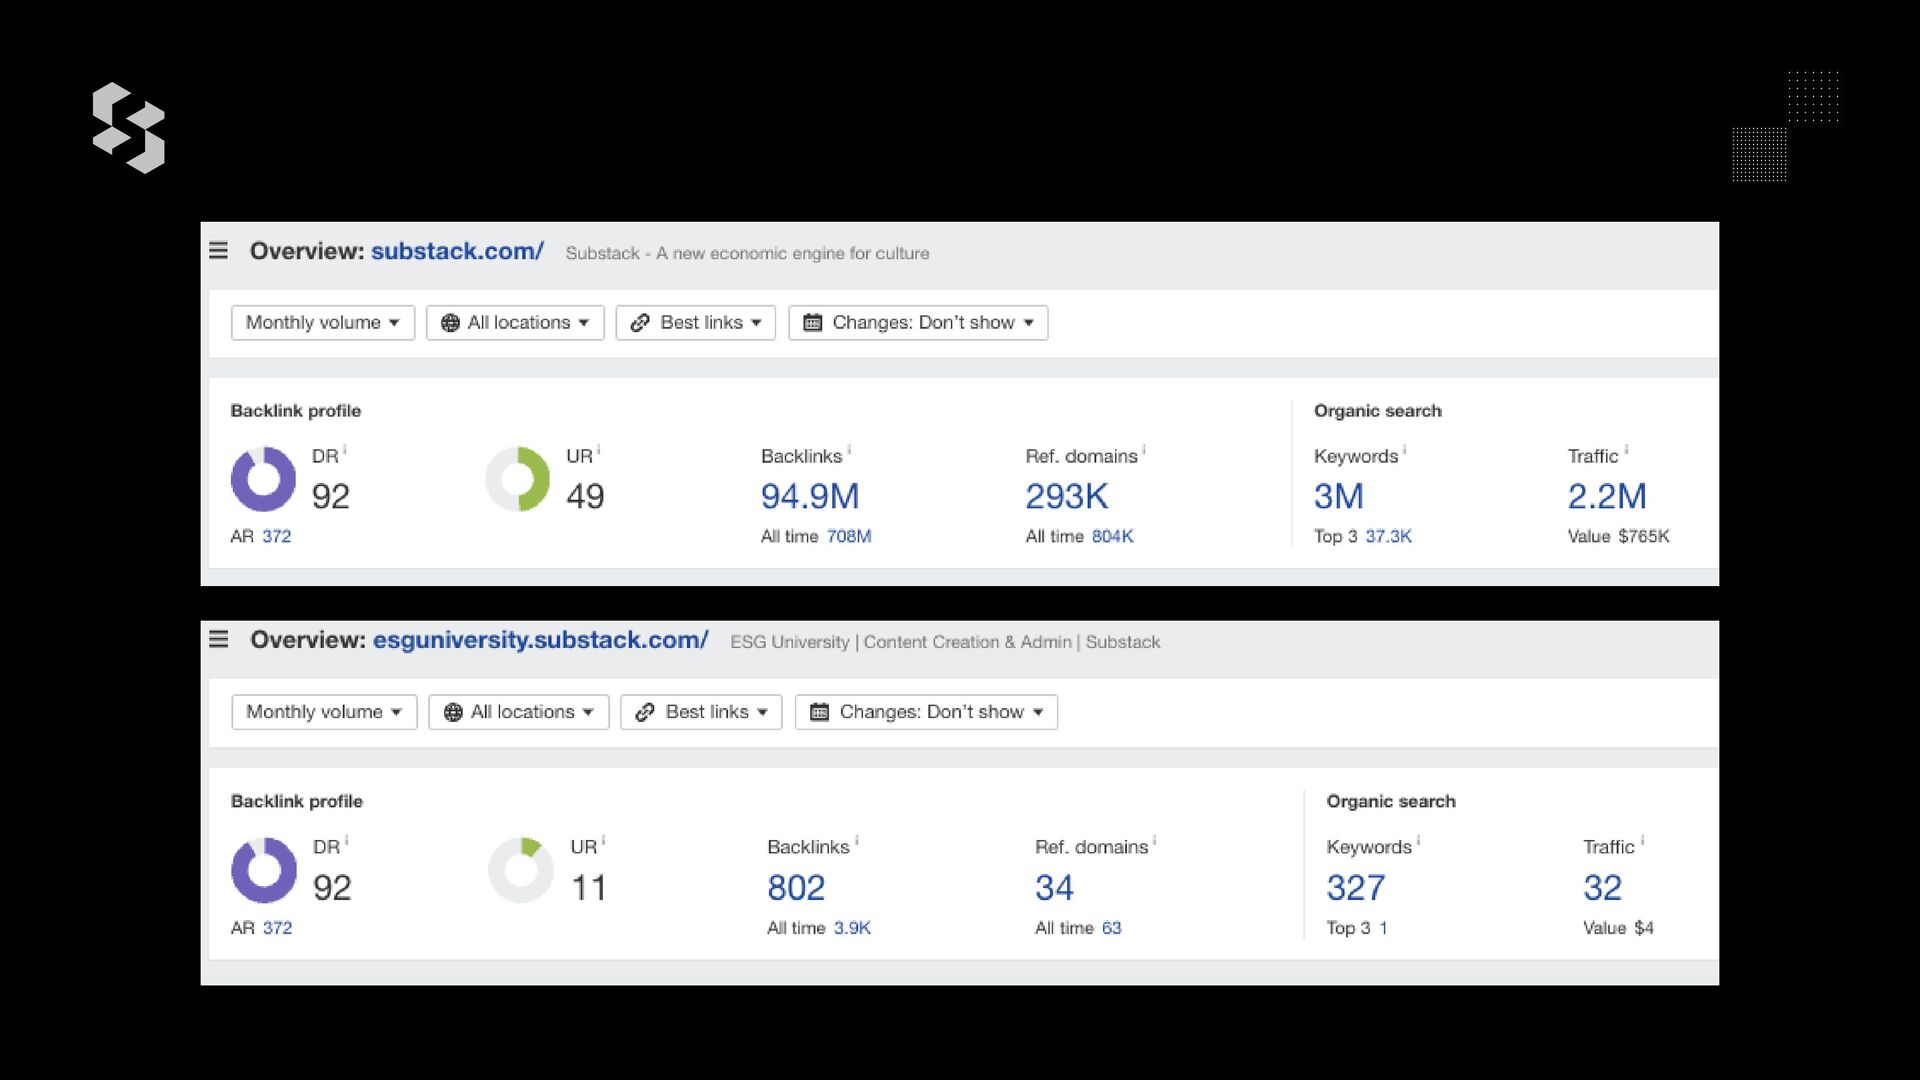Click Top 3 keywords value 1

click(1383, 928)
